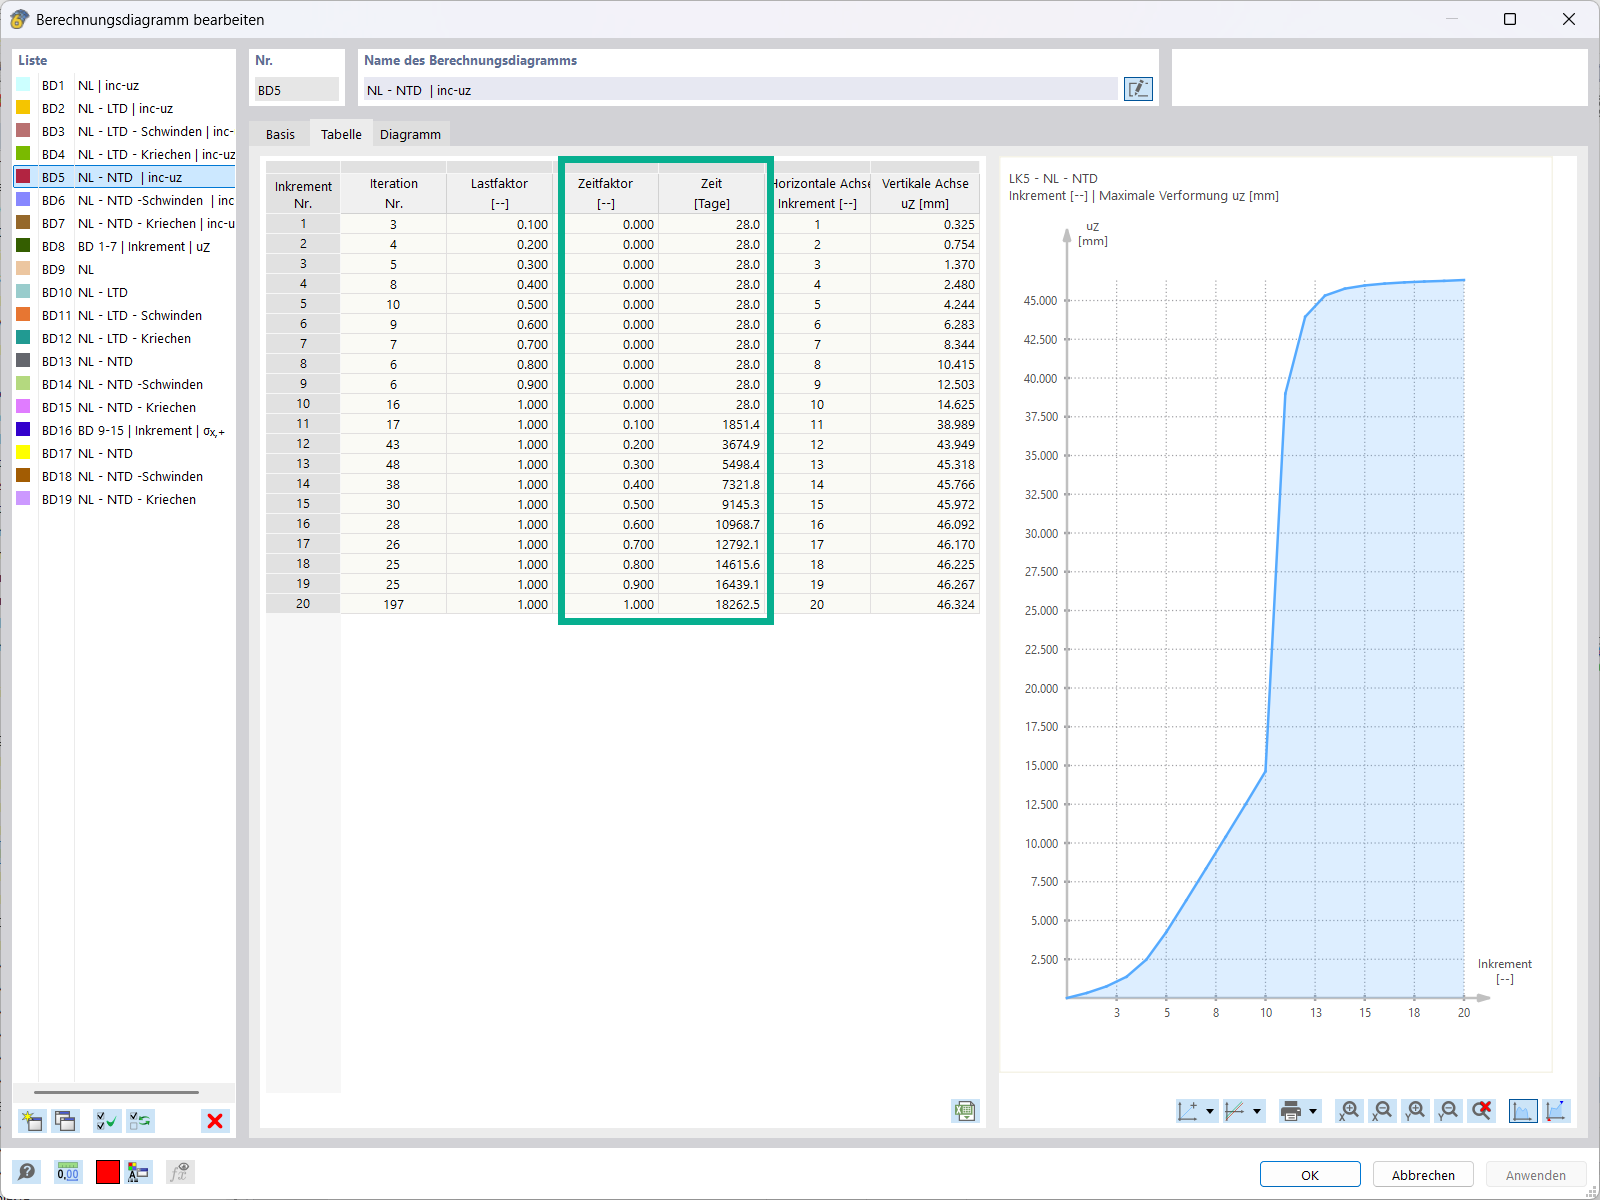Zoom in along X axis

1350,1111
